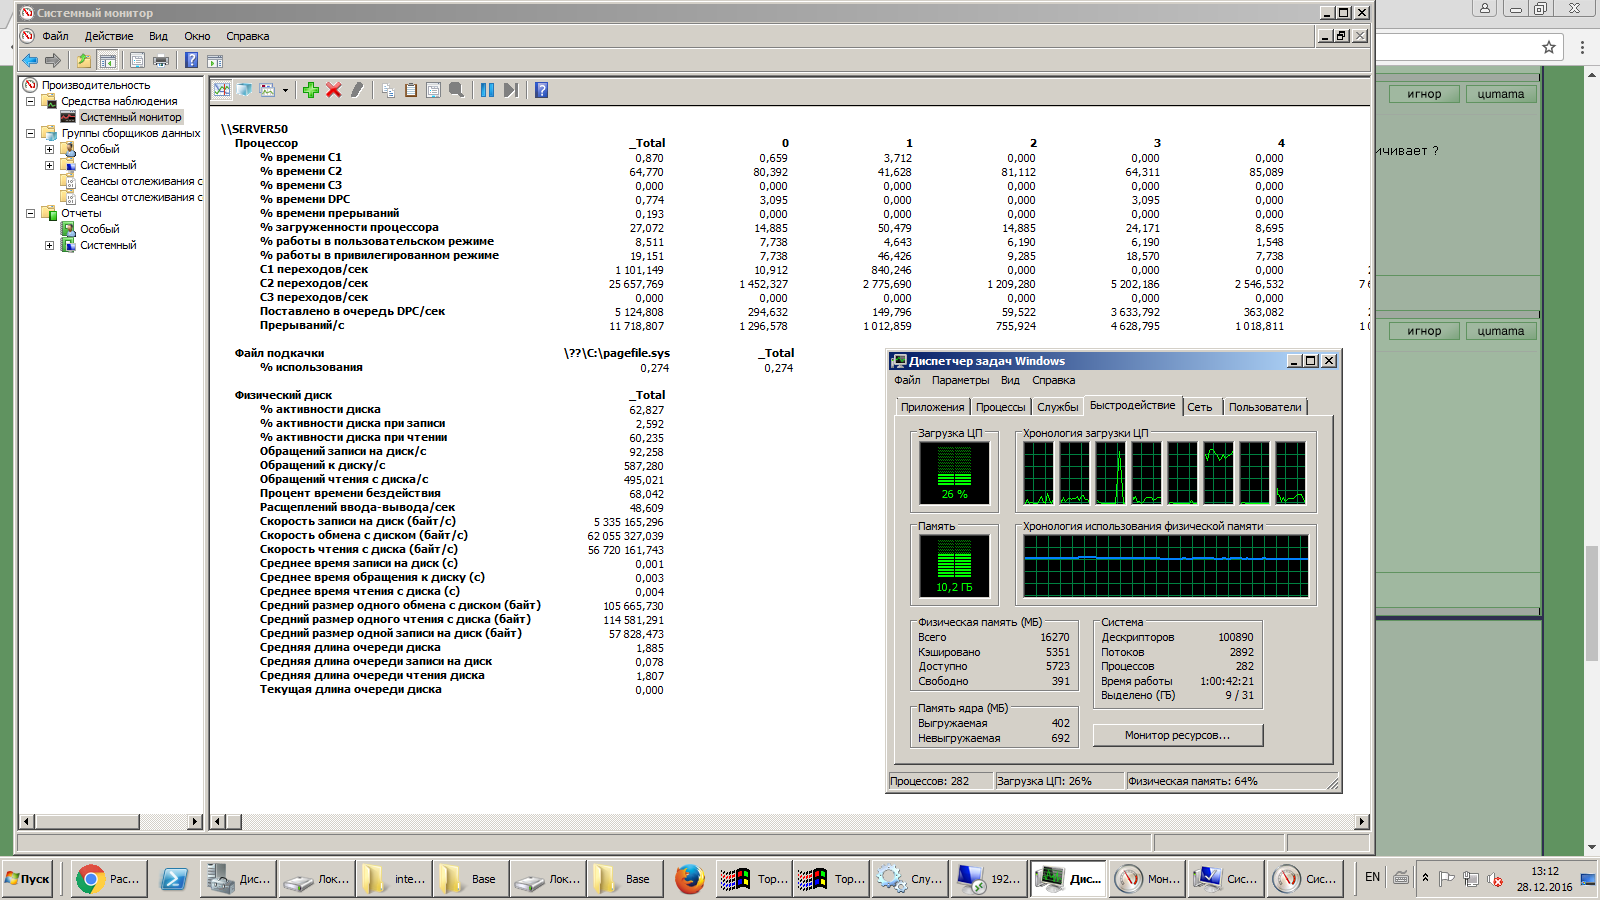Viewport: 1600px width, 900px height.
Task: Open the Вид menu of Системный монитор
Action: [x=158, y=36]
